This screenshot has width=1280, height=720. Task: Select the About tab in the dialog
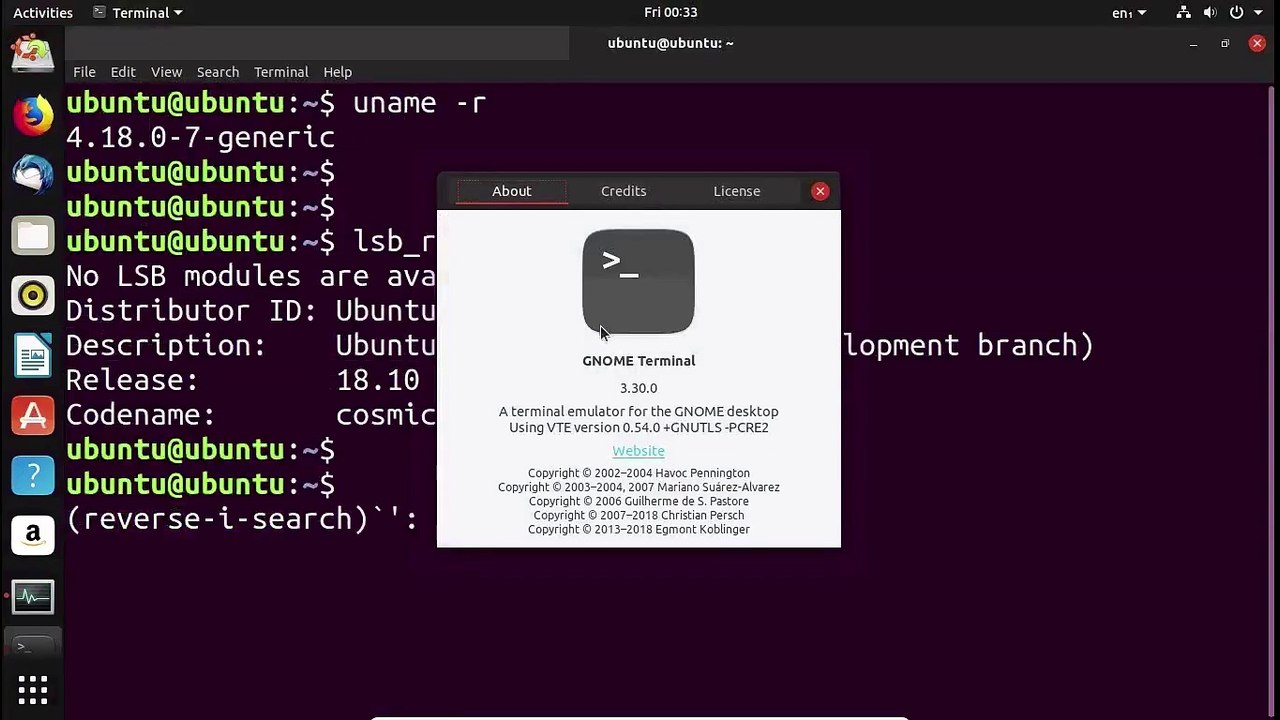click(x=512, y=191)
